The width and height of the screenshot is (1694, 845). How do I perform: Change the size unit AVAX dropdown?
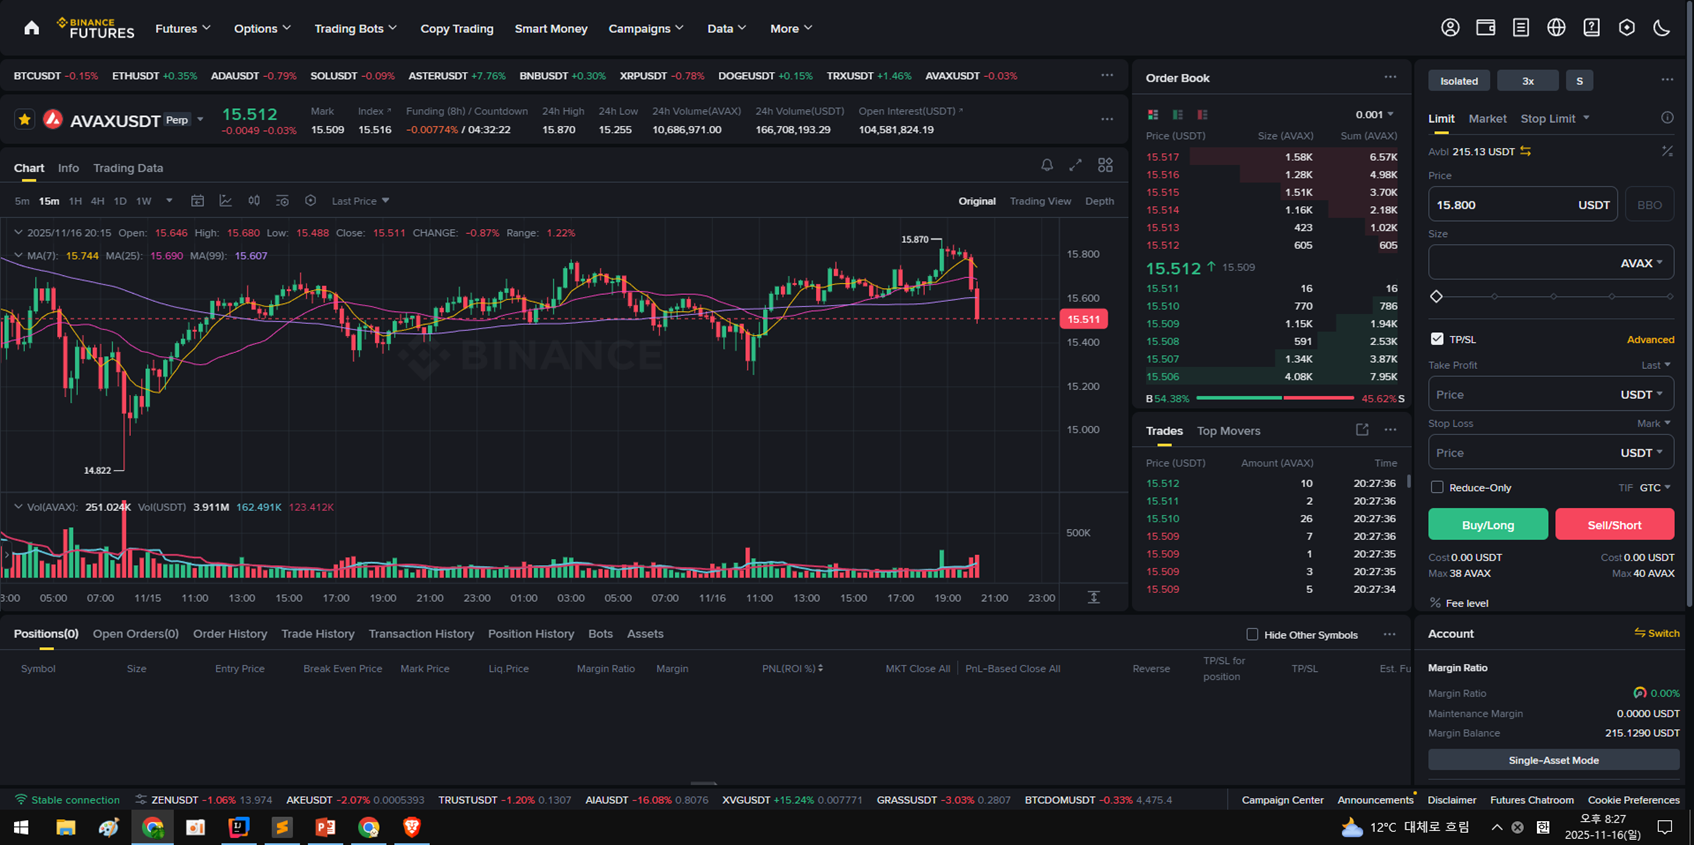1642,263
